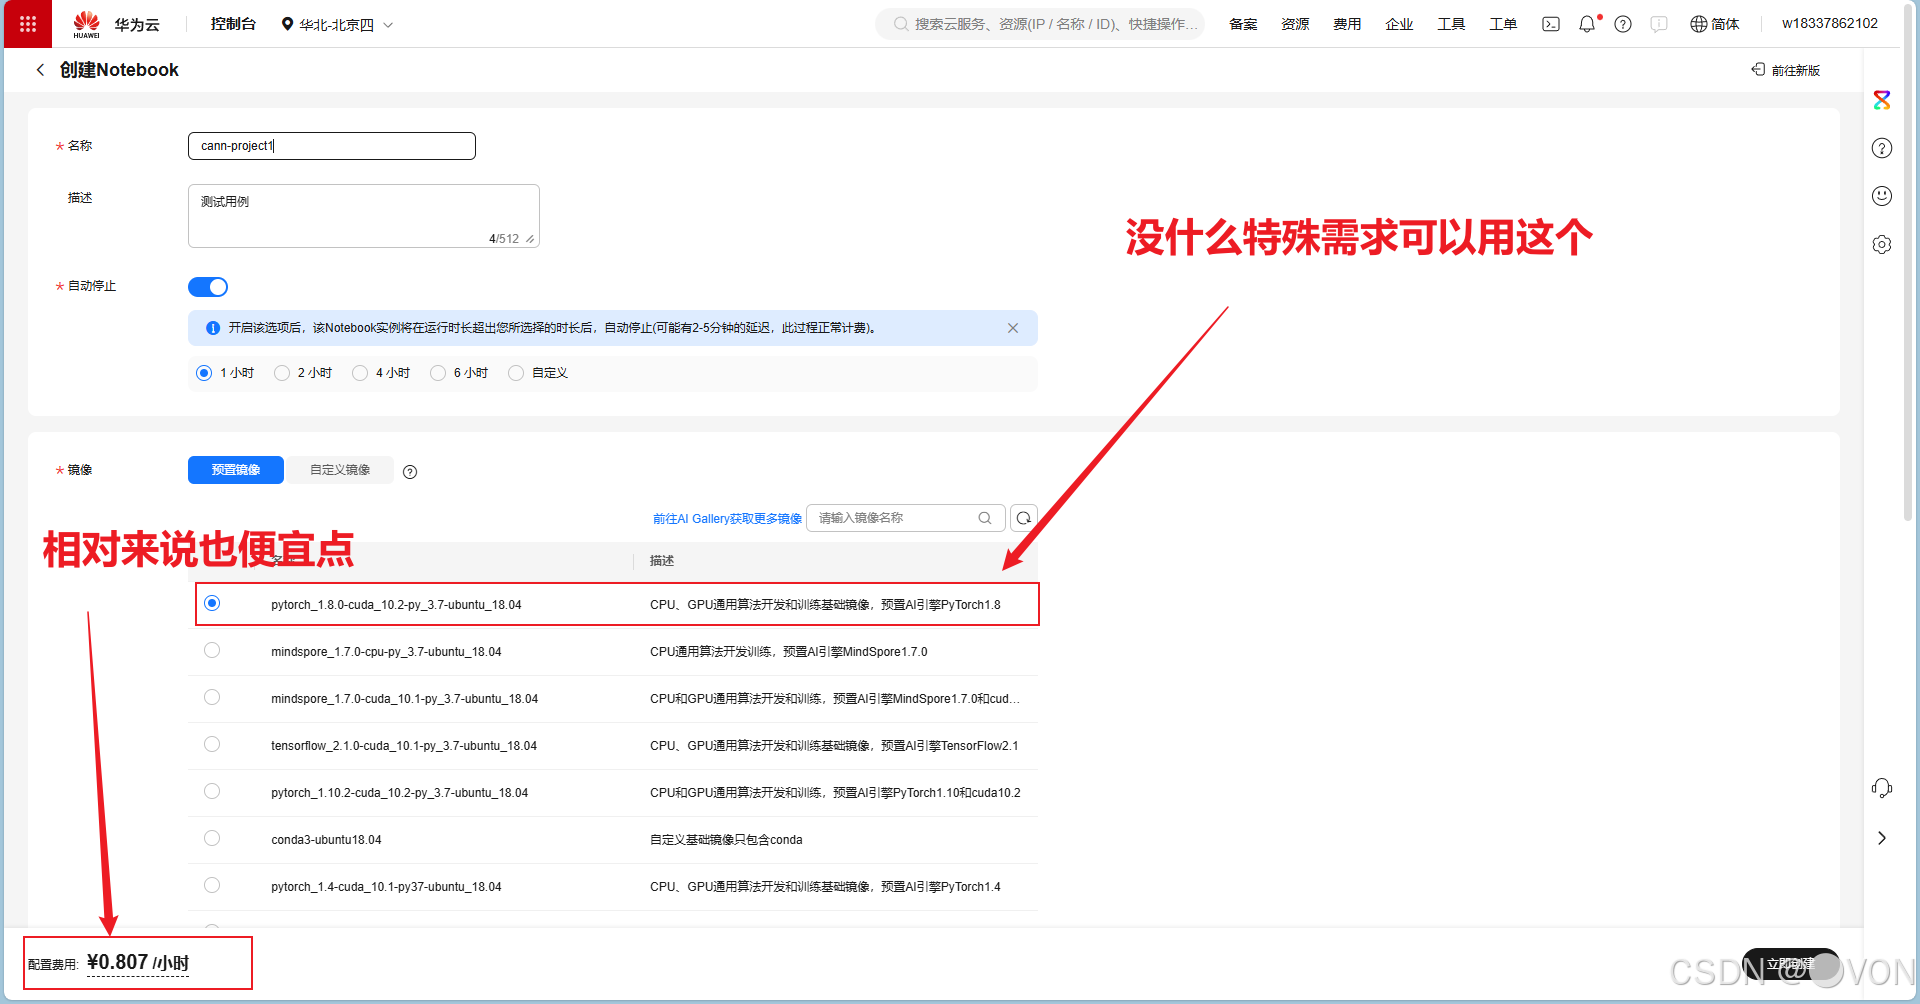Open the 费用 menu in top bar
The width and height of the screenshot is (1920, 1004).
1347,24
